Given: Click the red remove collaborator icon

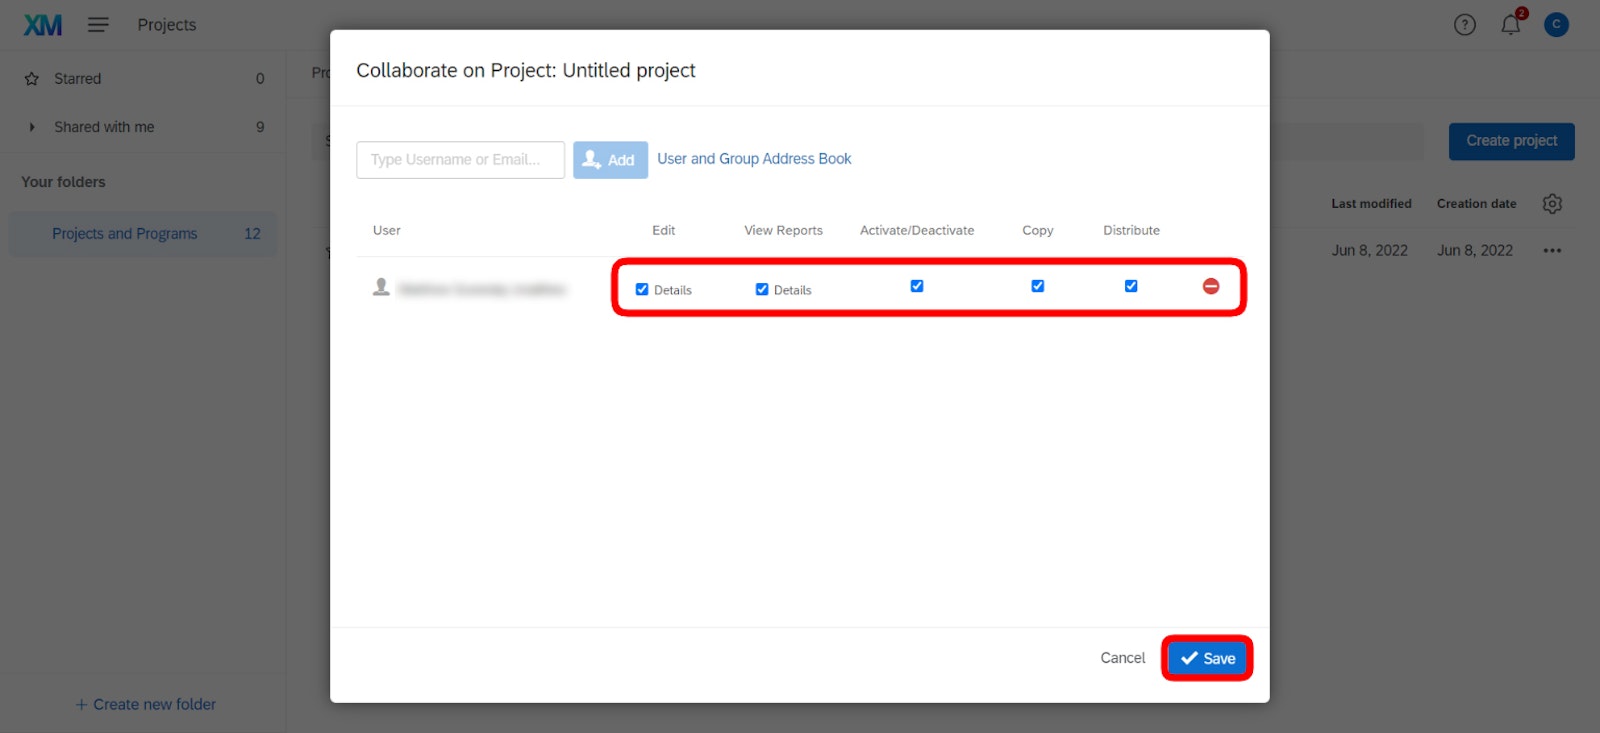Looking at the screenshot, I should [1210, 287].
